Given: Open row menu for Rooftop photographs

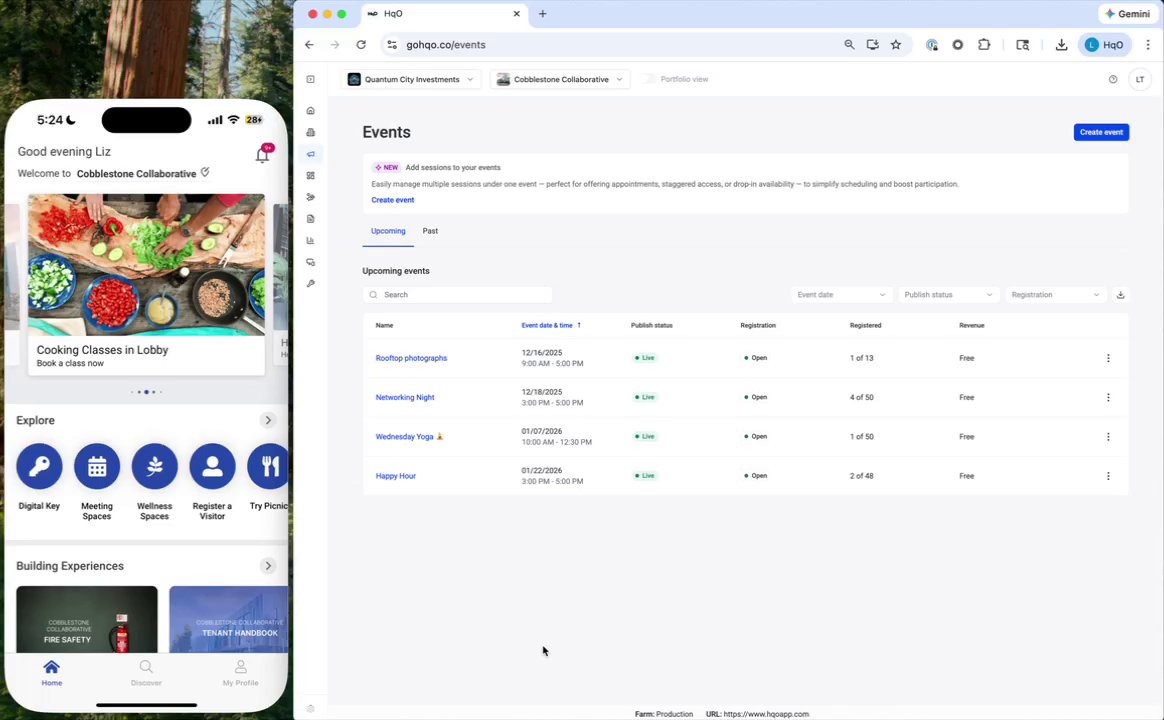Looking at the screenshot, I should click(1108, 358).
